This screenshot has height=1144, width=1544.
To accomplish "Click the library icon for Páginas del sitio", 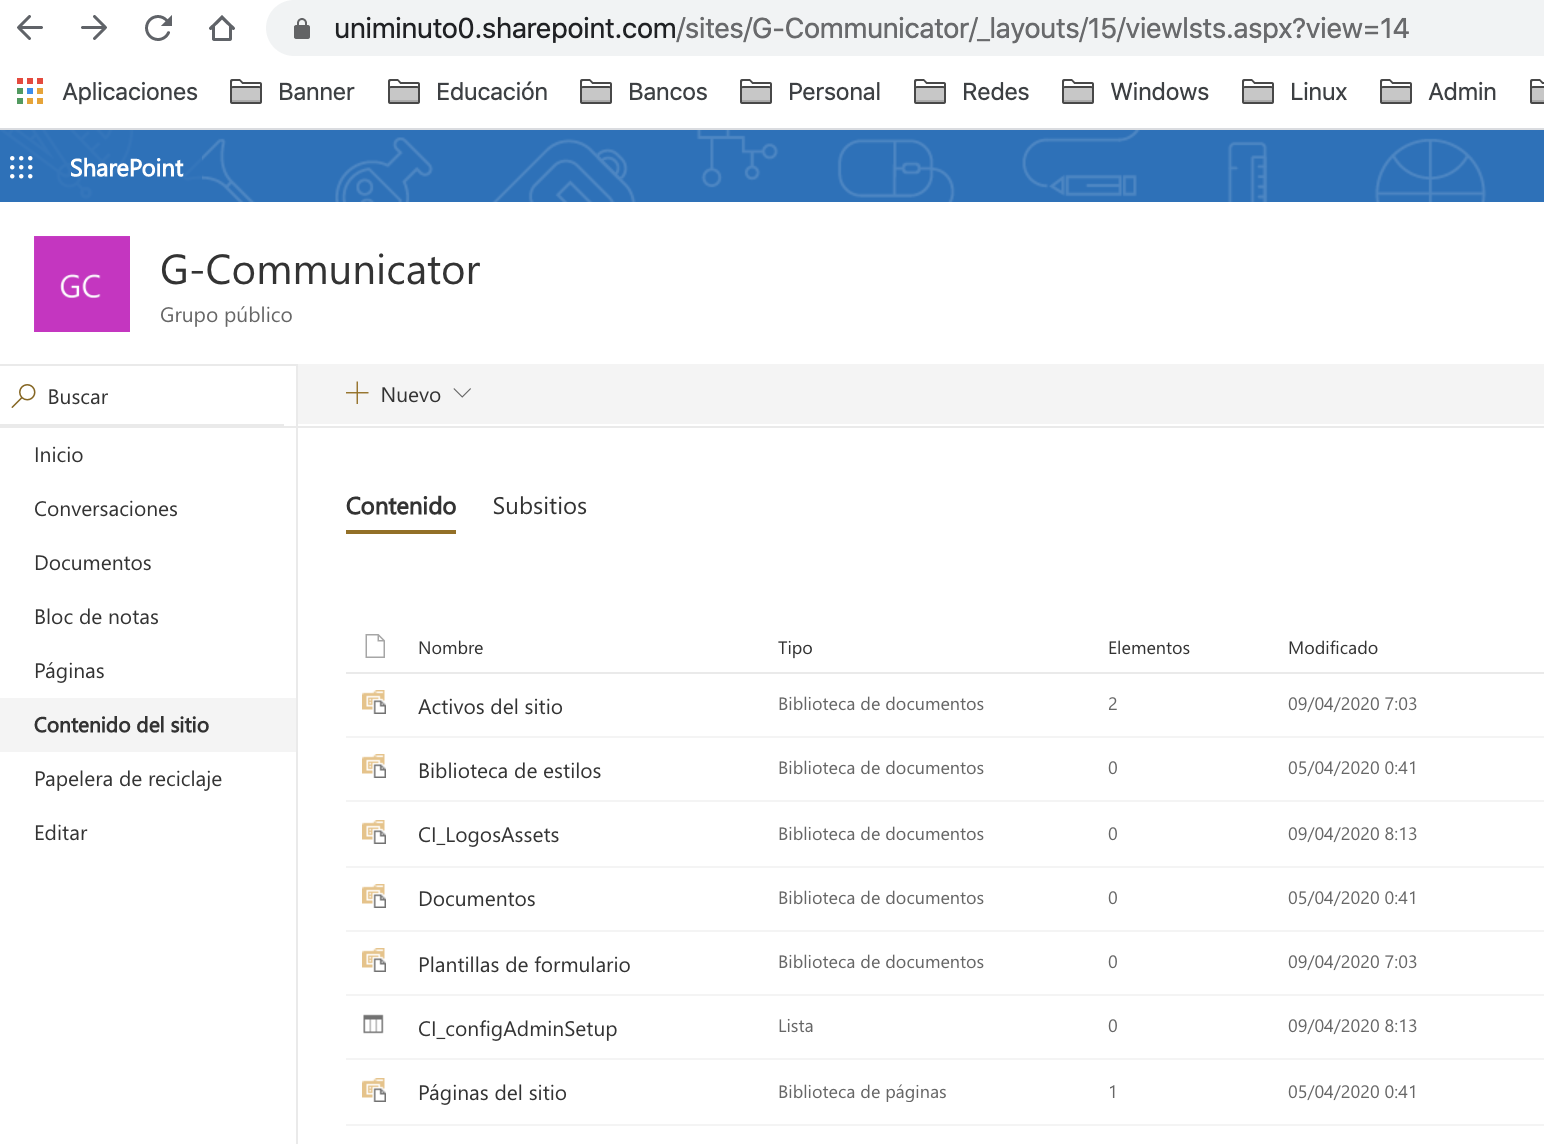I will (x=374, y=1089).
